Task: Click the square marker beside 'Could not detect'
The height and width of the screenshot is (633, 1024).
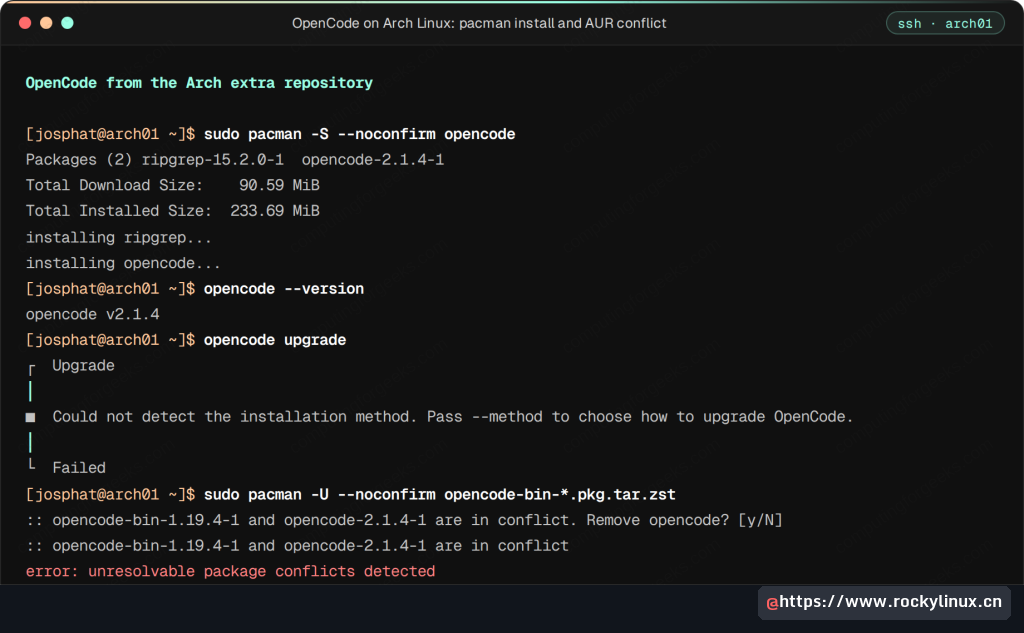Action: 30,417
